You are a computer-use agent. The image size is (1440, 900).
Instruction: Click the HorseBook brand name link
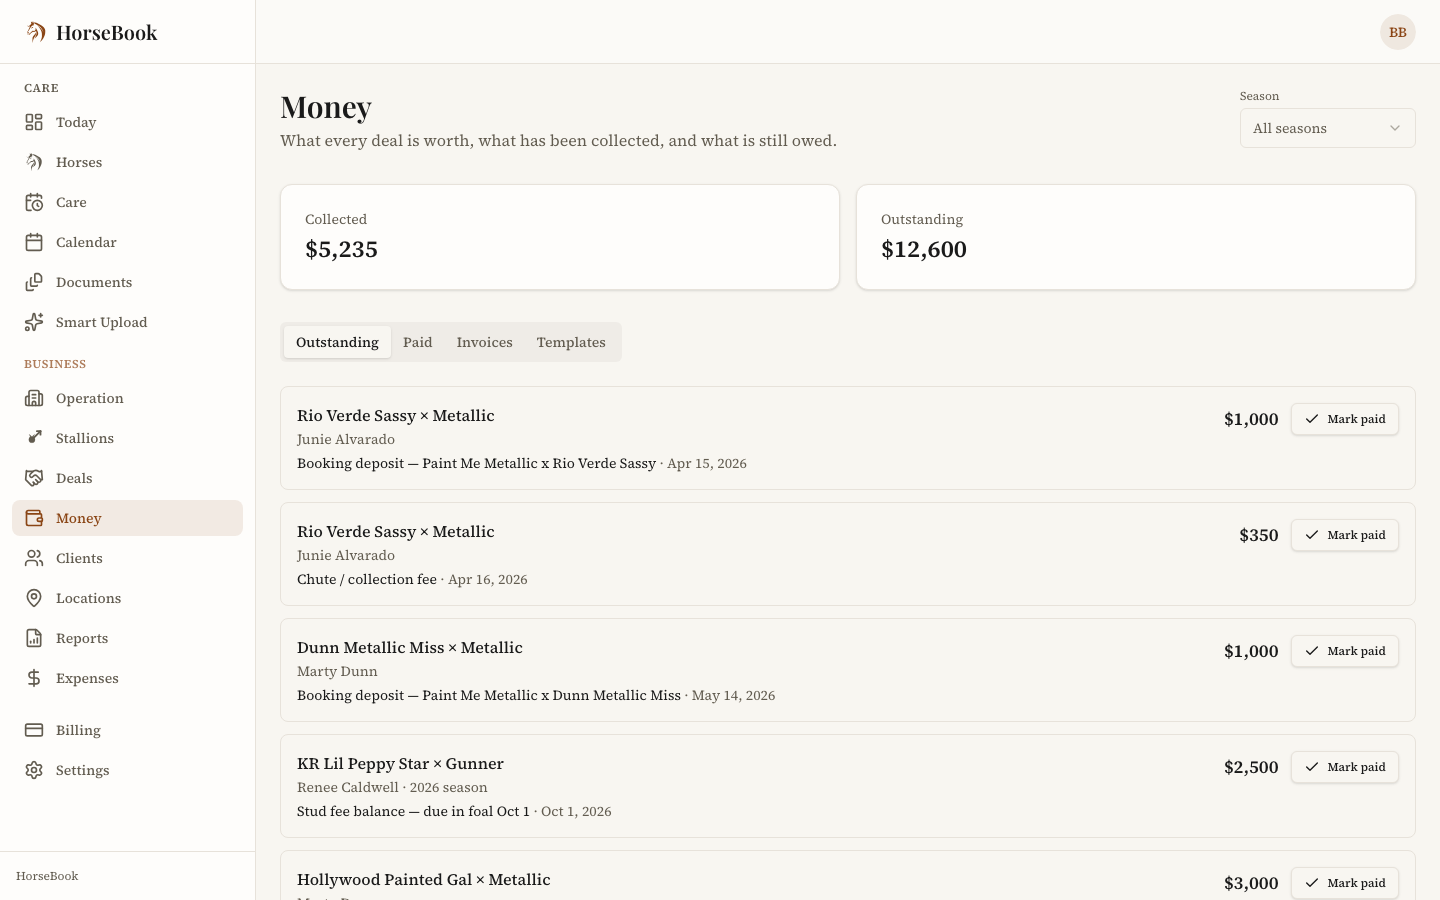point(106,32)
